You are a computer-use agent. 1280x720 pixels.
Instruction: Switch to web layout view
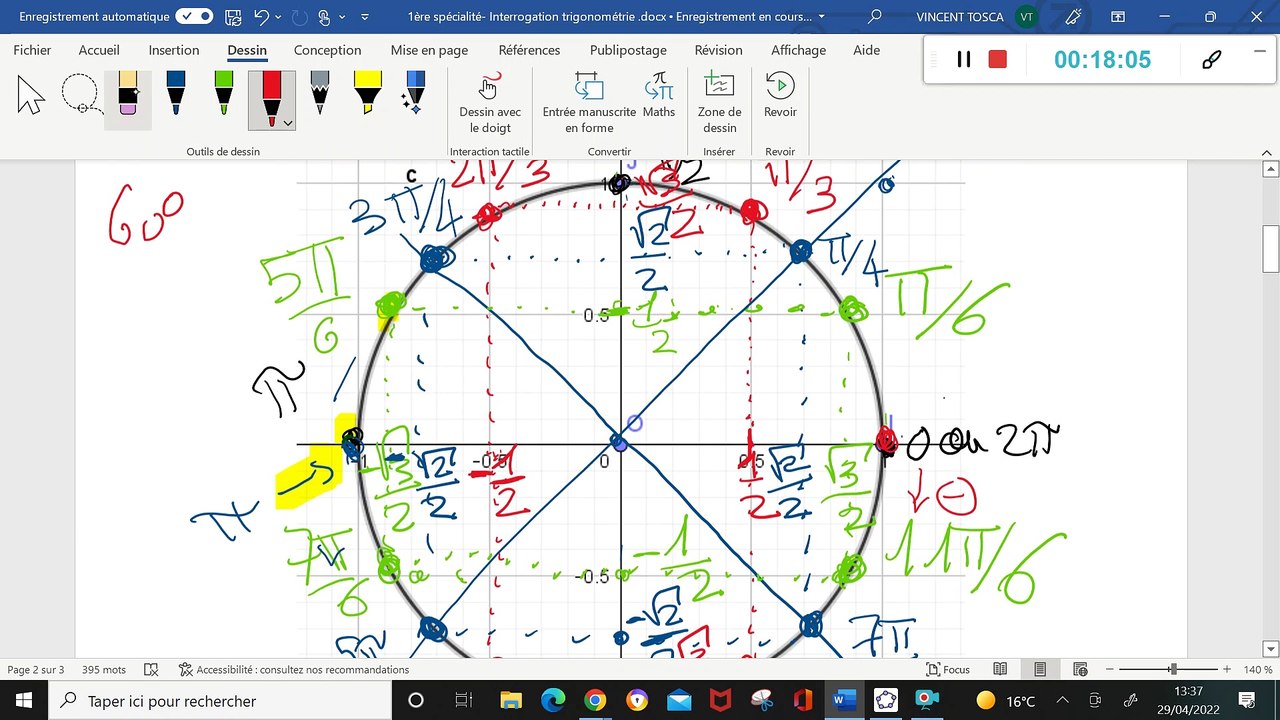click(1080, 670)
